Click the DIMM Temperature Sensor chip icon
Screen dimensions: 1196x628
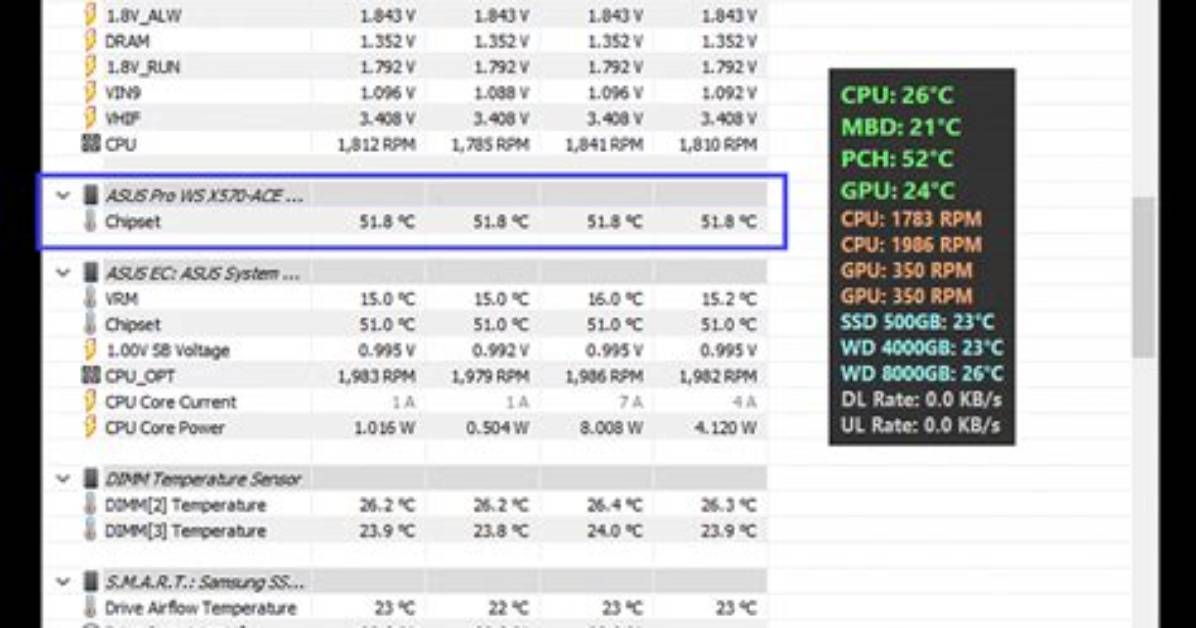[x=91, y=478]
